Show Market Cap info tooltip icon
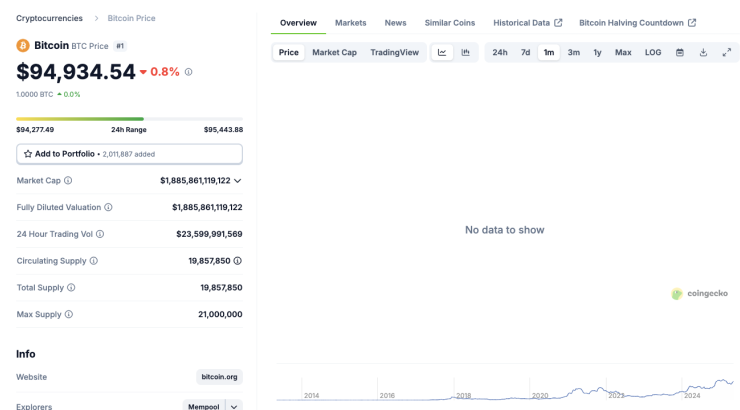This screenshot has height=410, width=740. point(68,181)
